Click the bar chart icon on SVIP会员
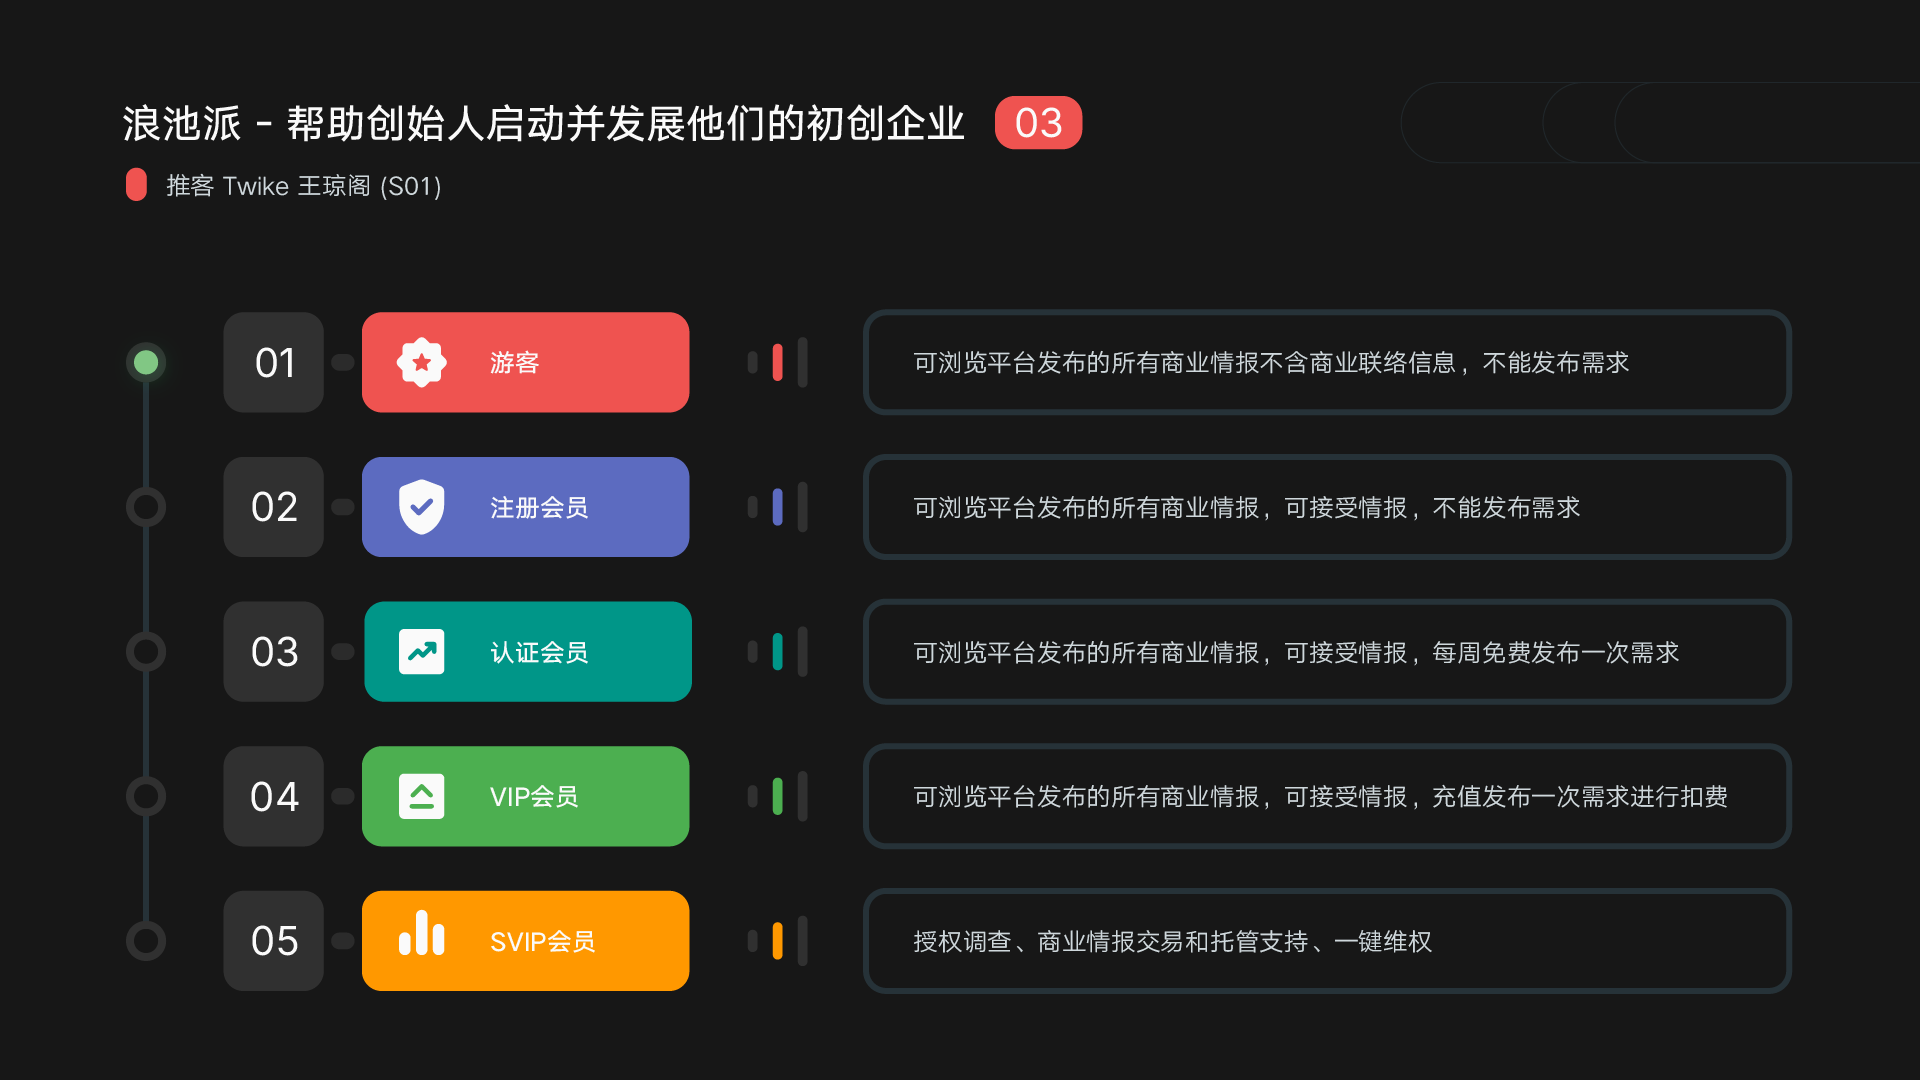 pos(422,934)
